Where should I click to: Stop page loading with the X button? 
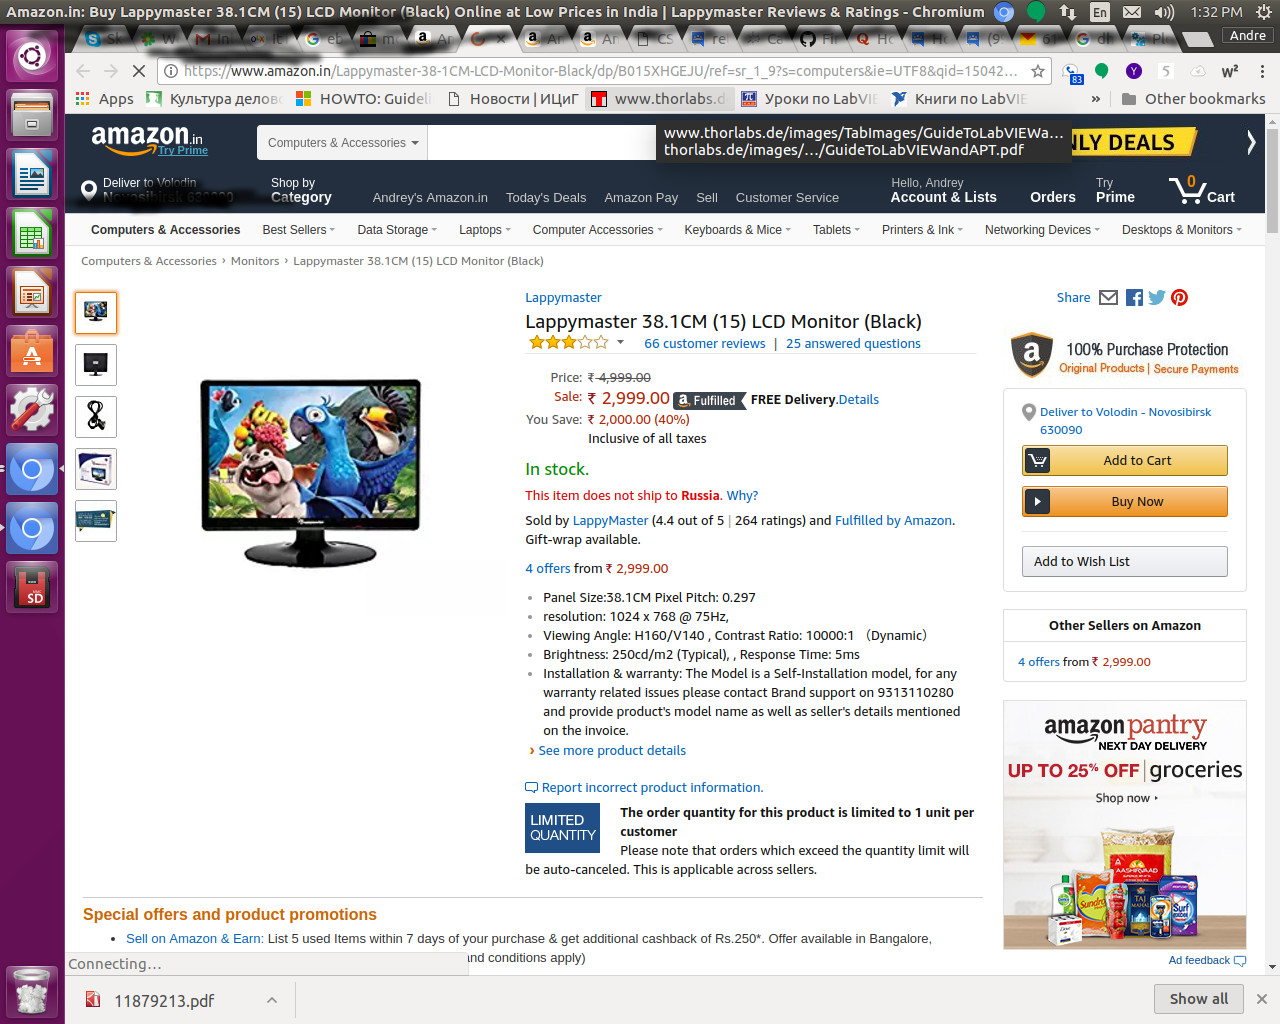pos(139,71)
